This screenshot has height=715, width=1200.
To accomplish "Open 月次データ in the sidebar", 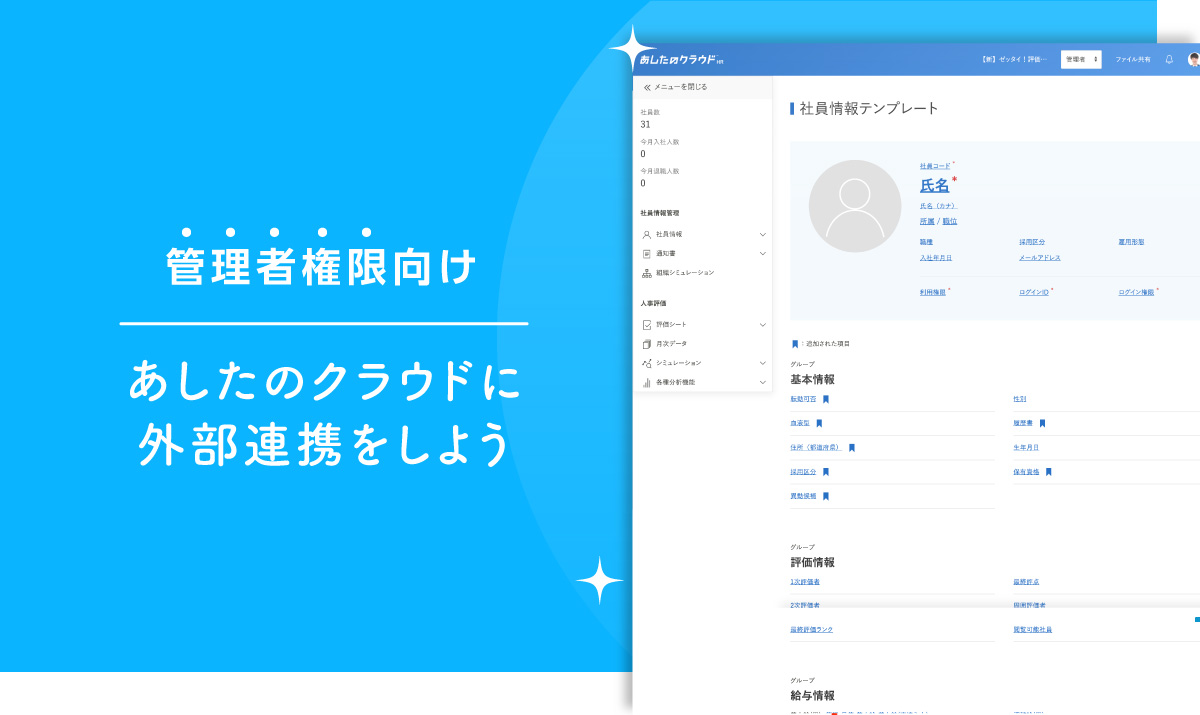I will 671,344.
